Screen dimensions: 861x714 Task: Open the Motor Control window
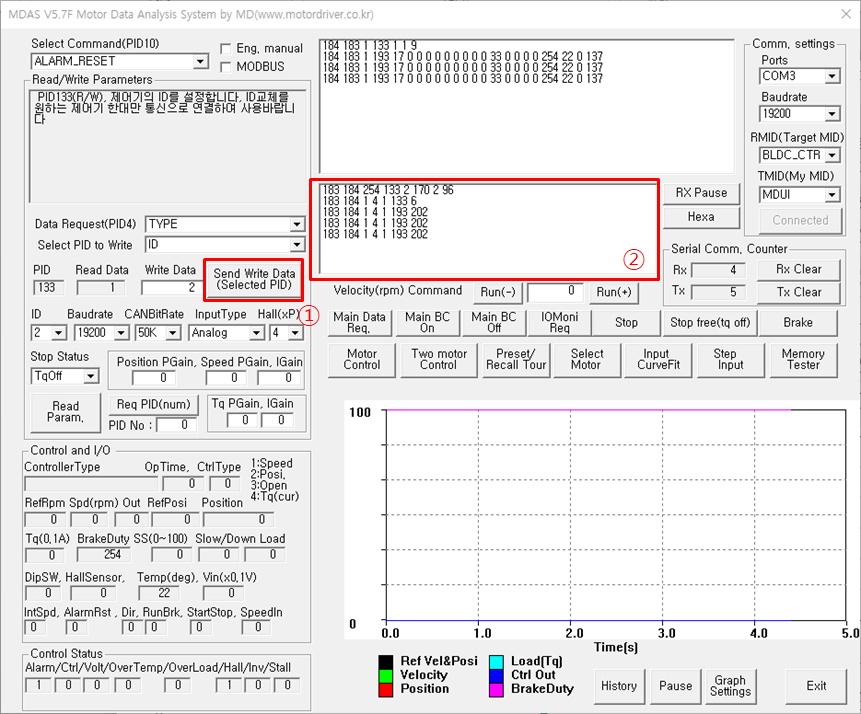point(361,359)
